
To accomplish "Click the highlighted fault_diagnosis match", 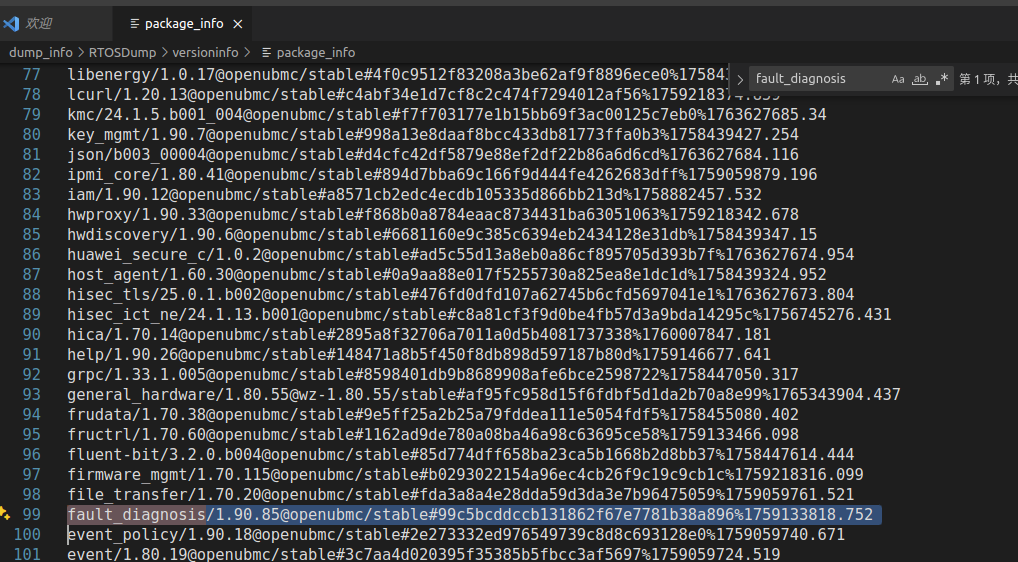I will (x=136, y=515).
